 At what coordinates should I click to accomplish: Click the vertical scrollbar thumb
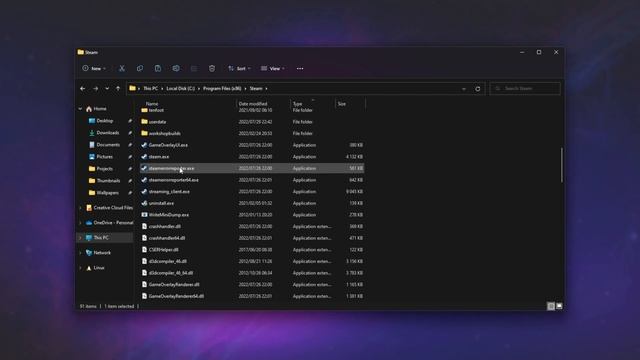pos(562,165)
